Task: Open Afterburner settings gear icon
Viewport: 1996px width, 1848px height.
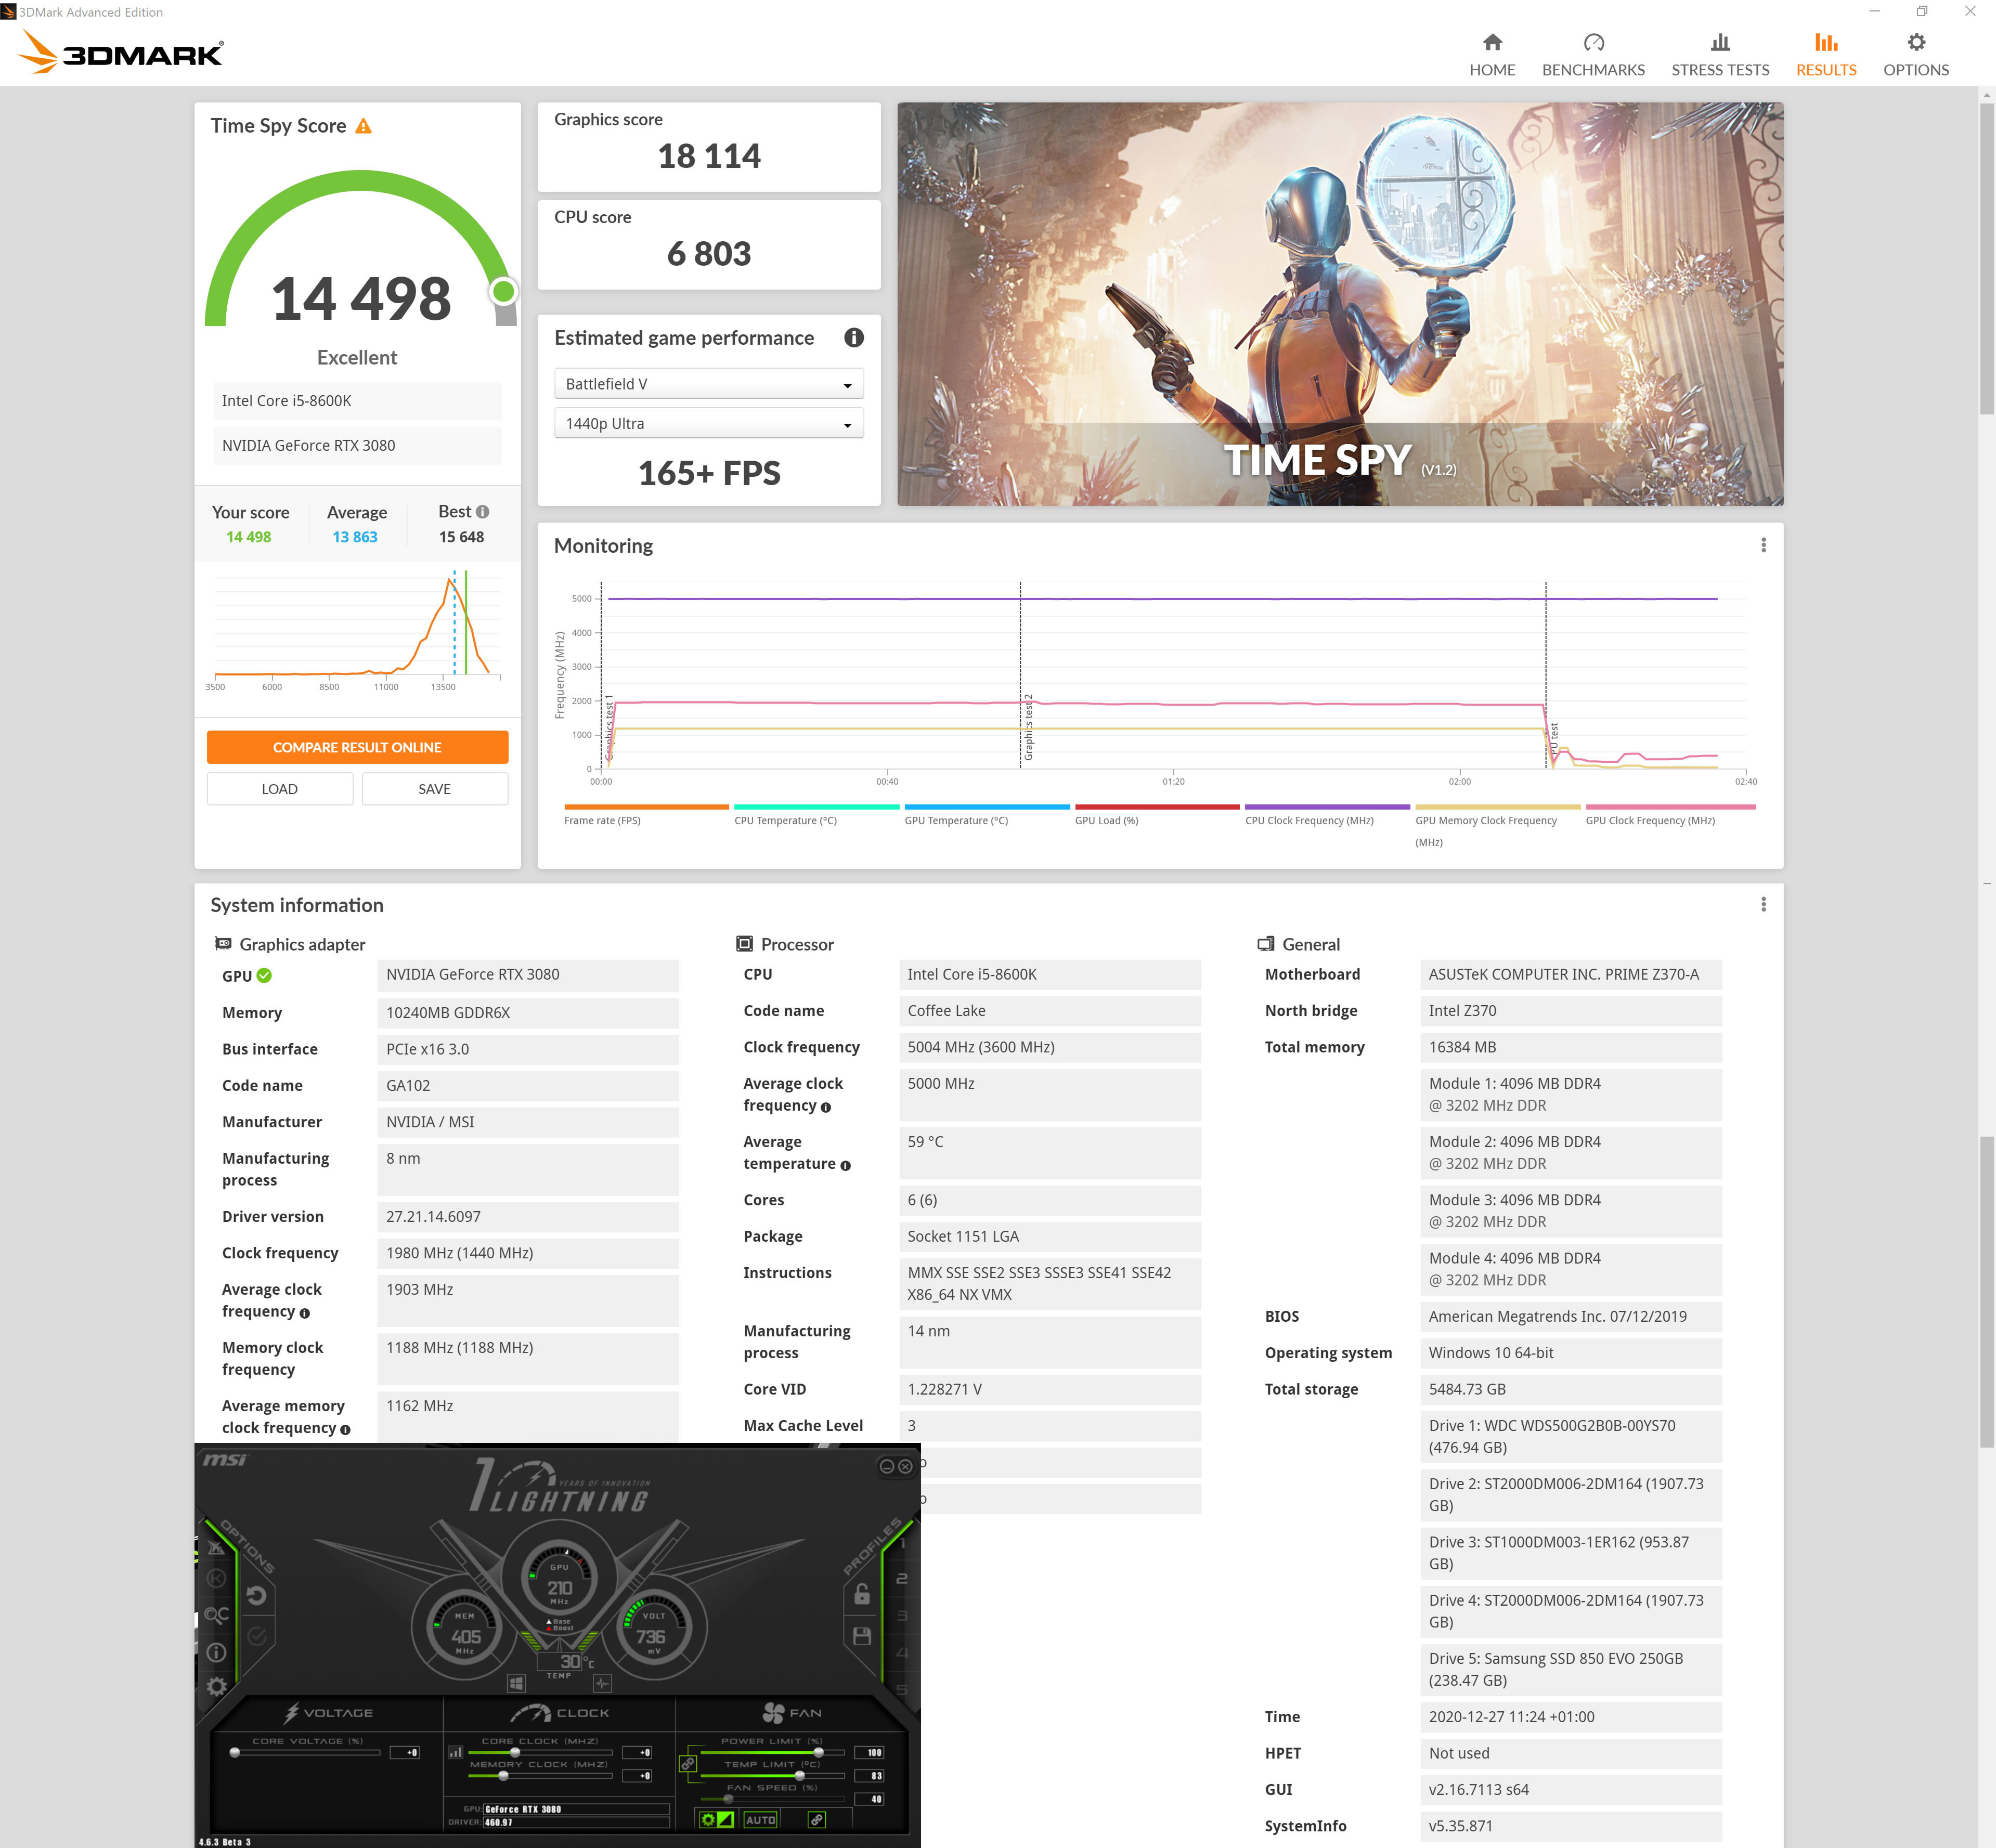Action: pos(216,1687)
